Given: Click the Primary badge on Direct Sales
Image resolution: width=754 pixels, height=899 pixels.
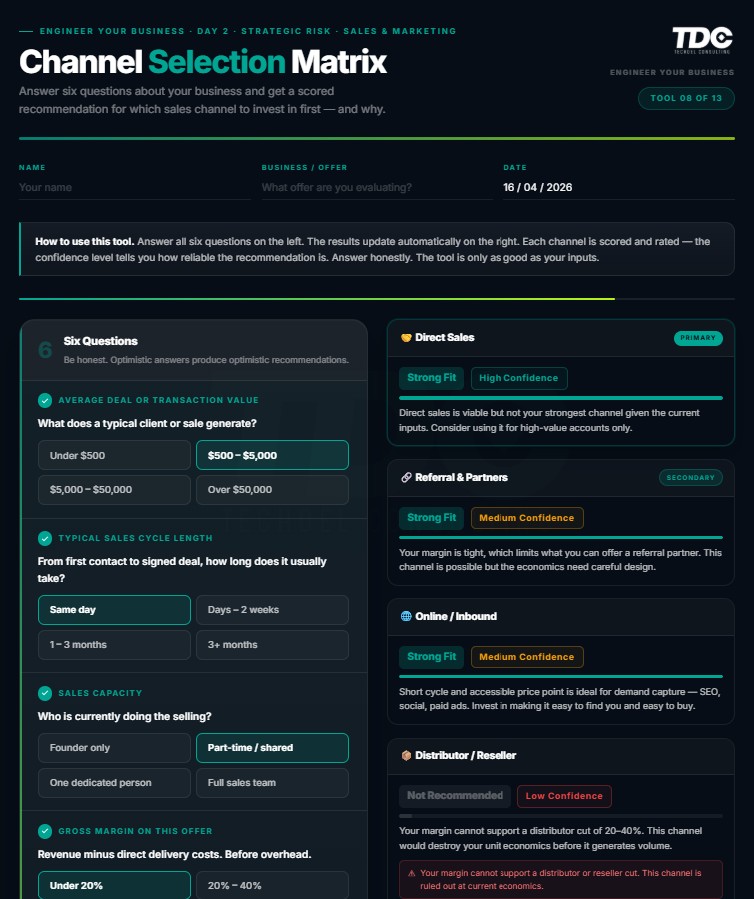Looking at the screenshot, I should (x=698, y=338).
